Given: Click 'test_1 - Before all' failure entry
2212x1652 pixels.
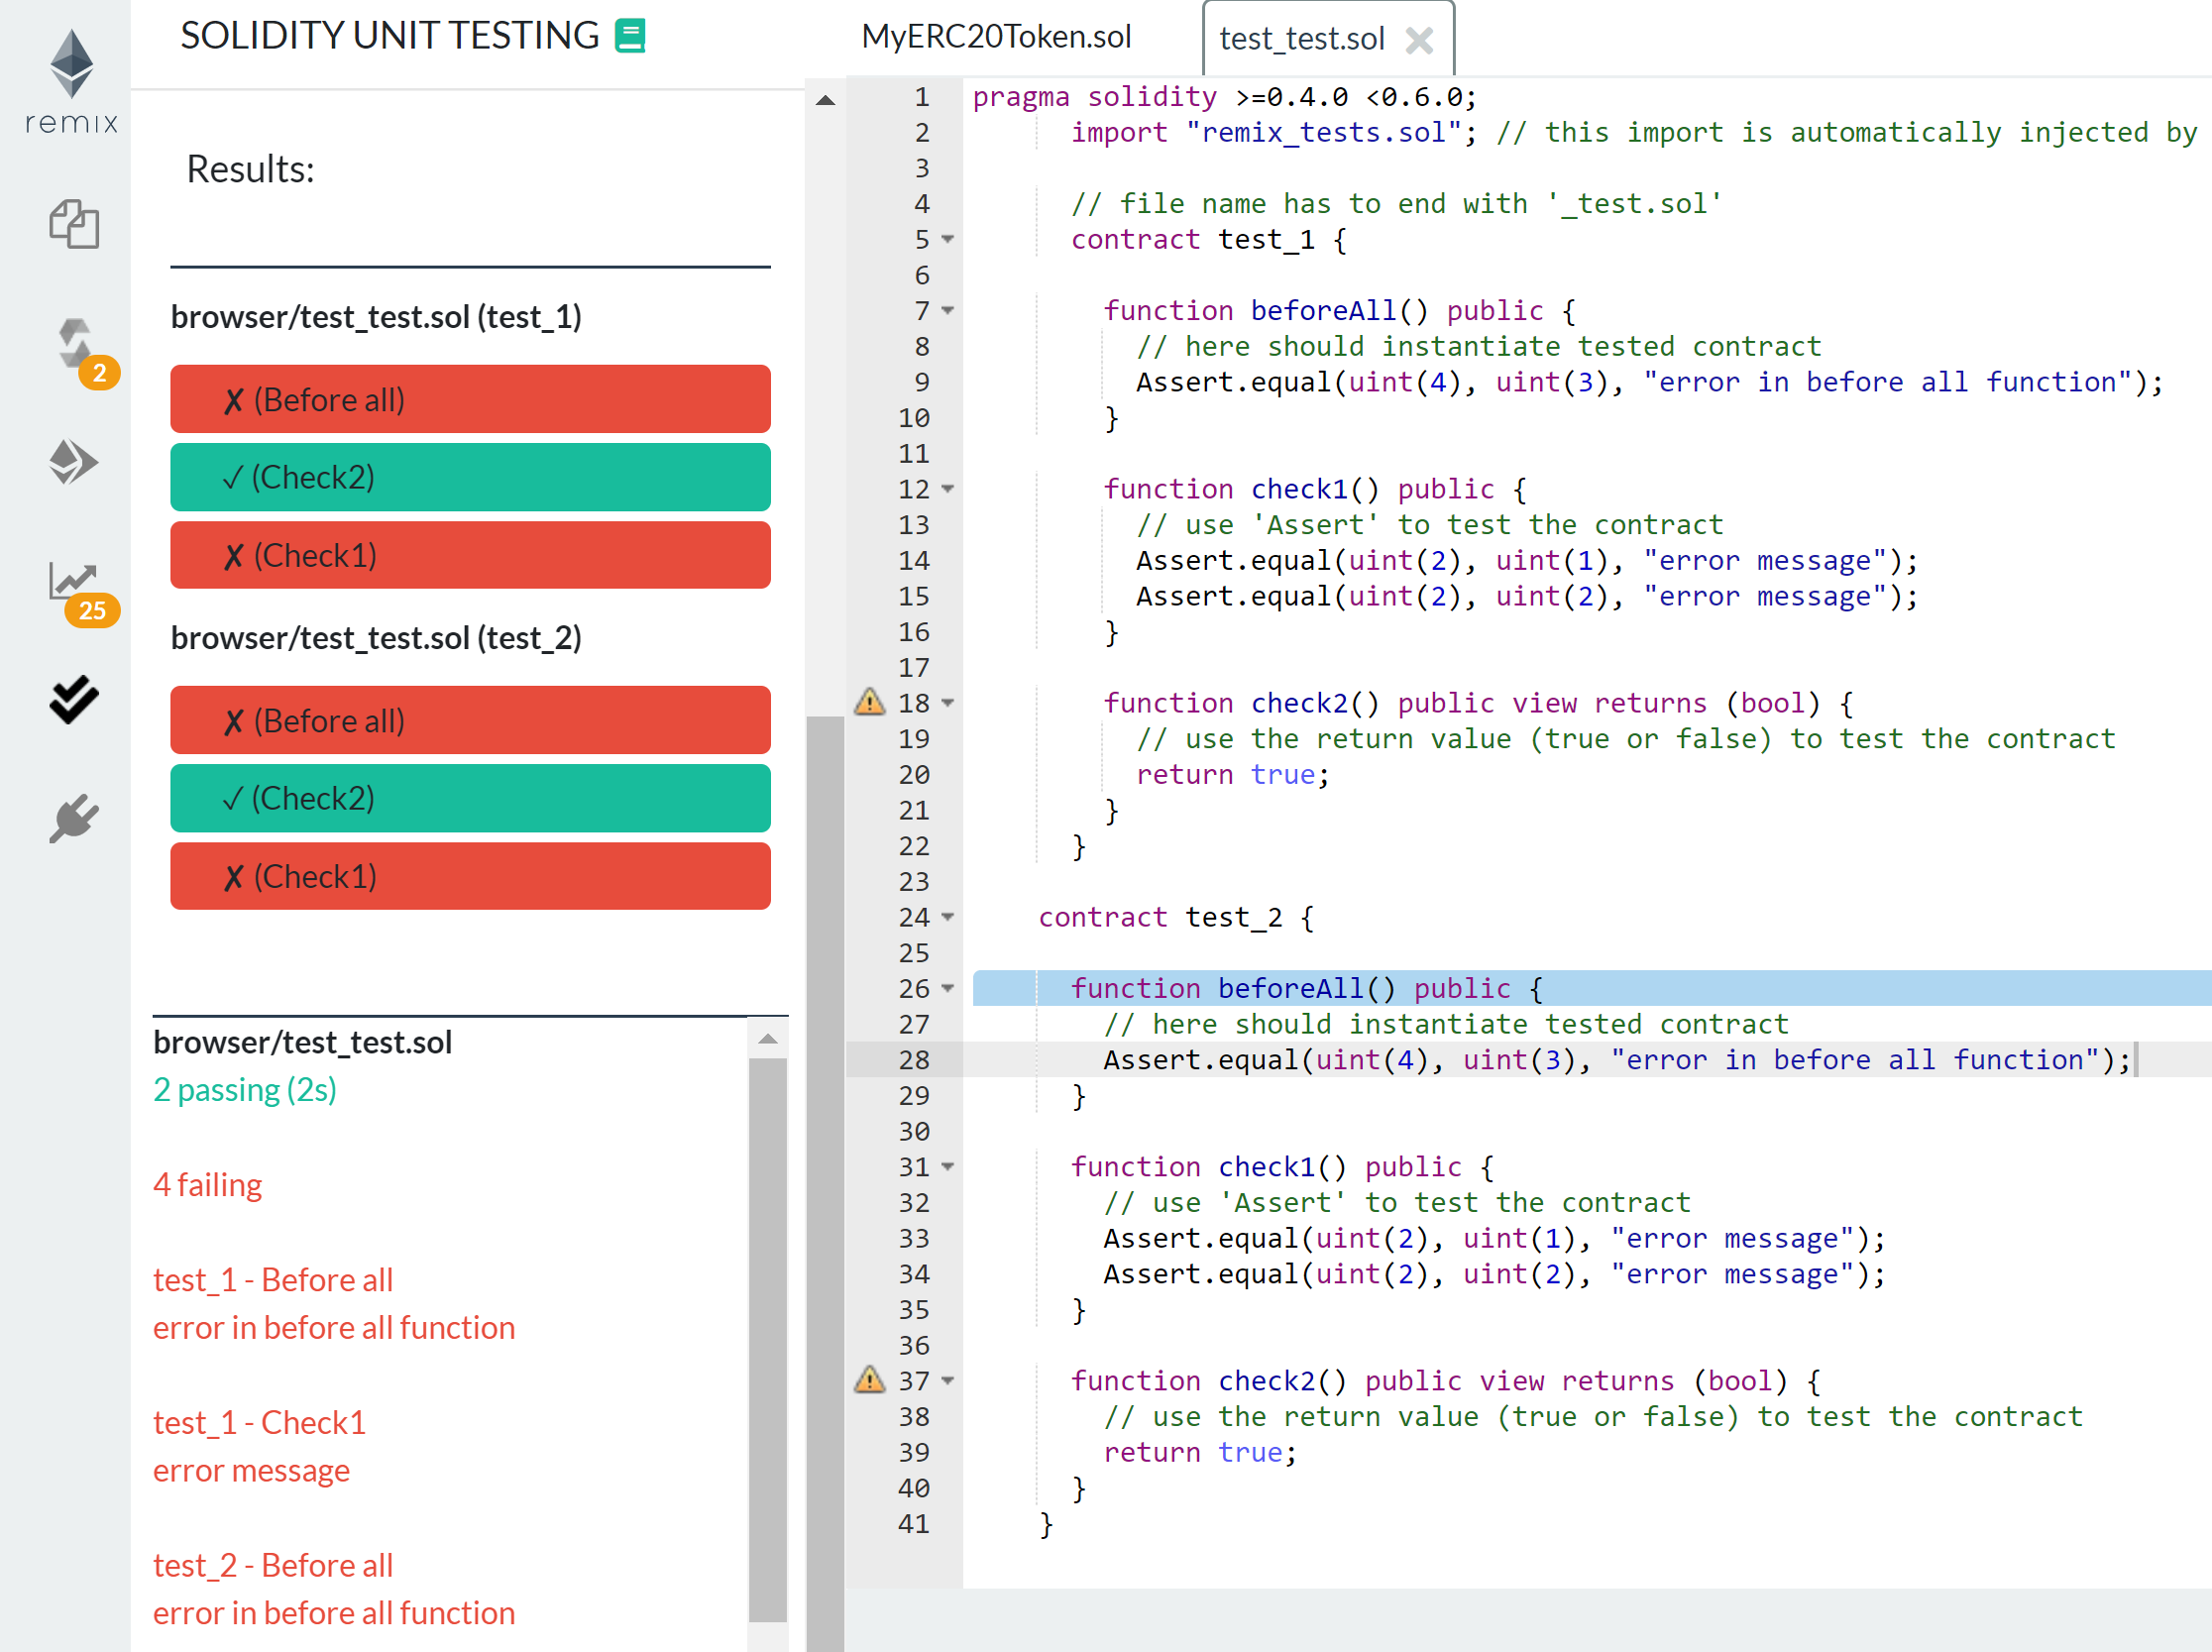Looking at the screenshot, I should (x=273, y=1279).
